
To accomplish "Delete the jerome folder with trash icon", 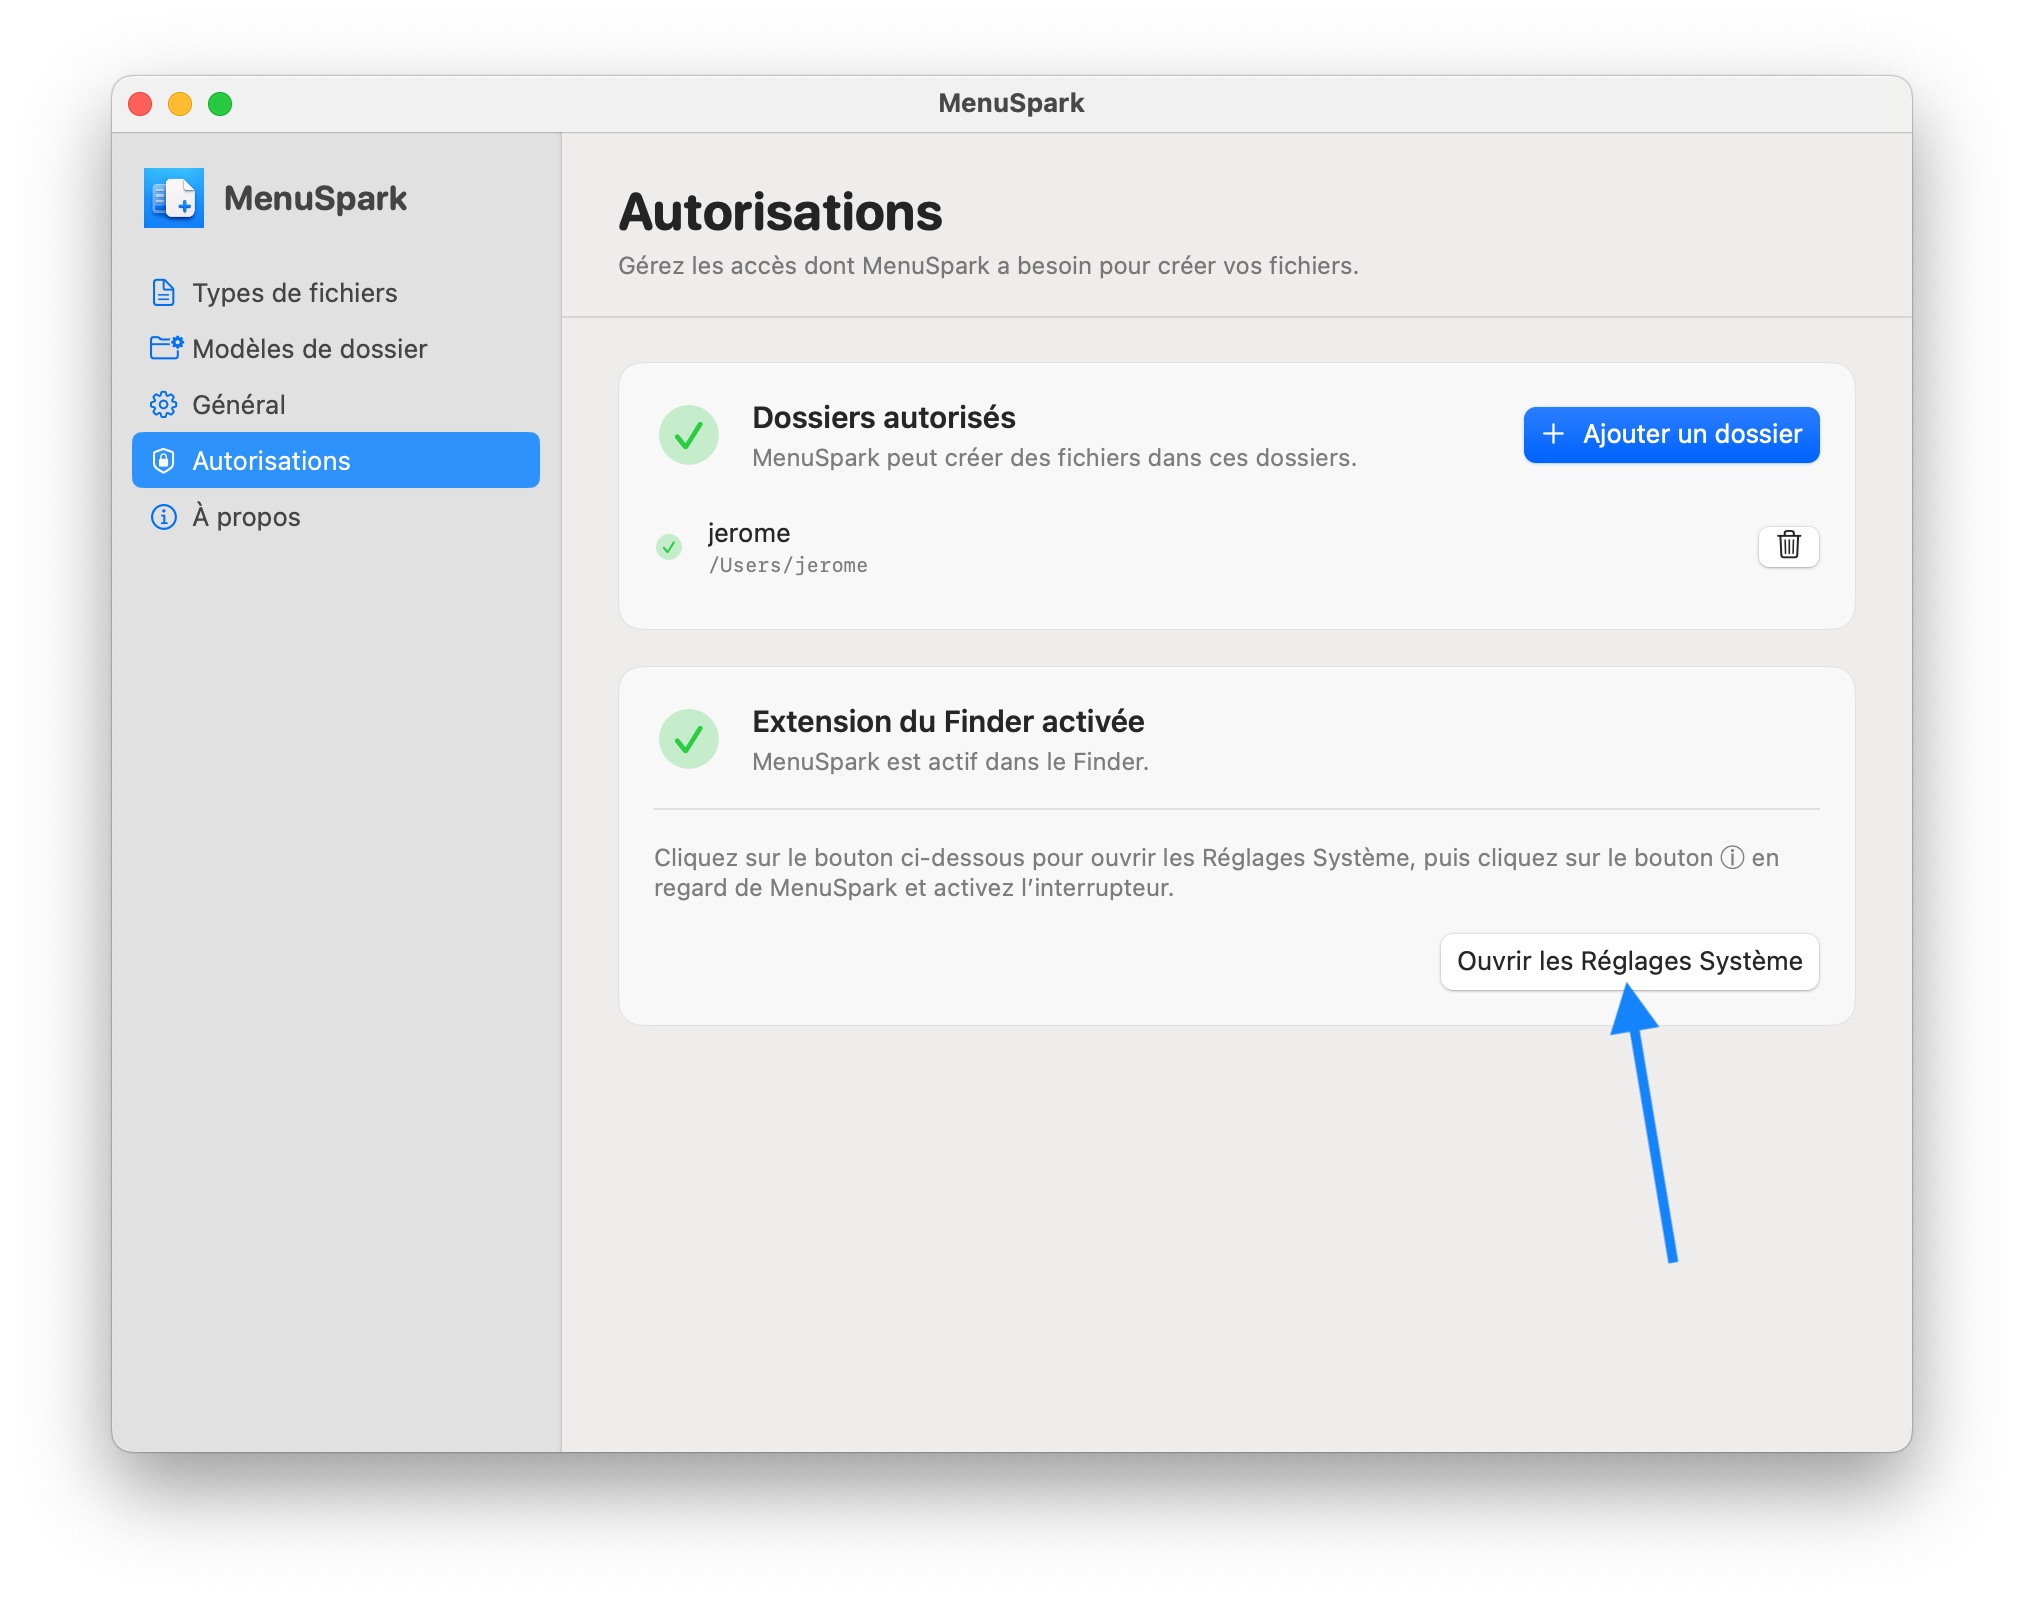I will [1788, 545].
